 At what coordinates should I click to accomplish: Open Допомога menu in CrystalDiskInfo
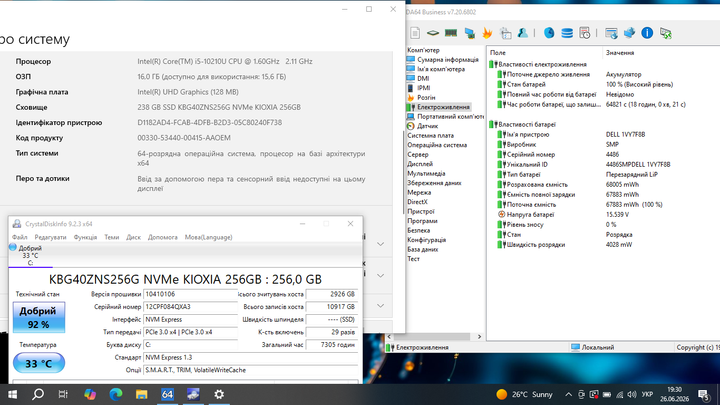tap(163, 237)
